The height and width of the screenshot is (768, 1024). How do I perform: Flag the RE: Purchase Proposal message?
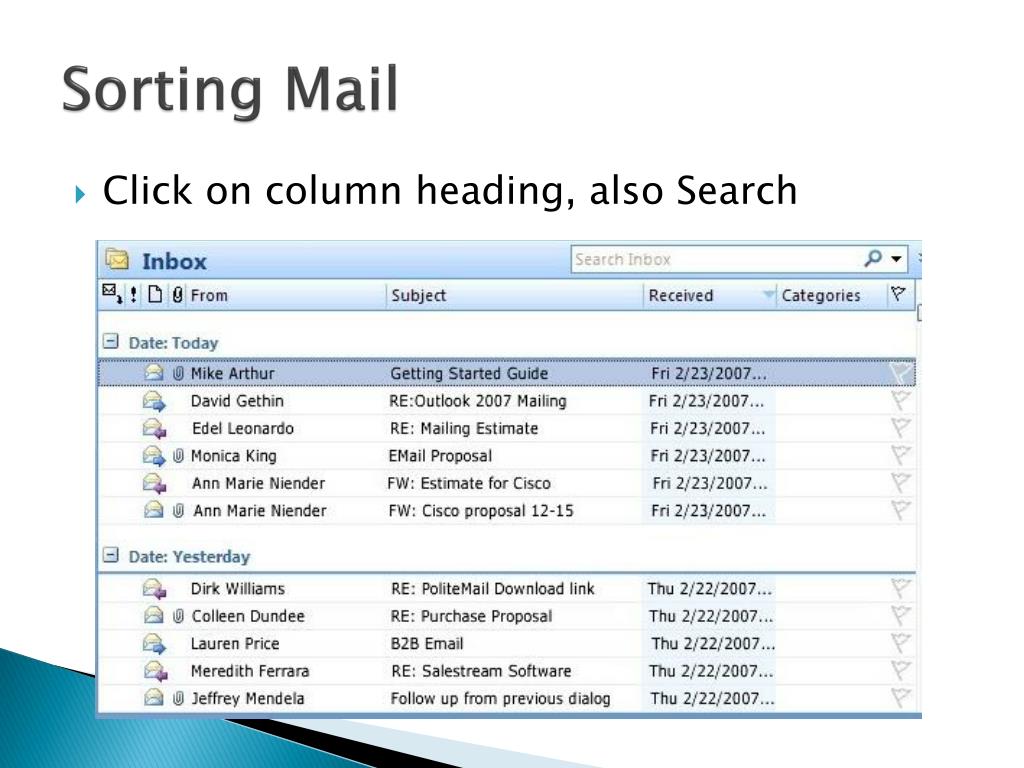[901, 616]
